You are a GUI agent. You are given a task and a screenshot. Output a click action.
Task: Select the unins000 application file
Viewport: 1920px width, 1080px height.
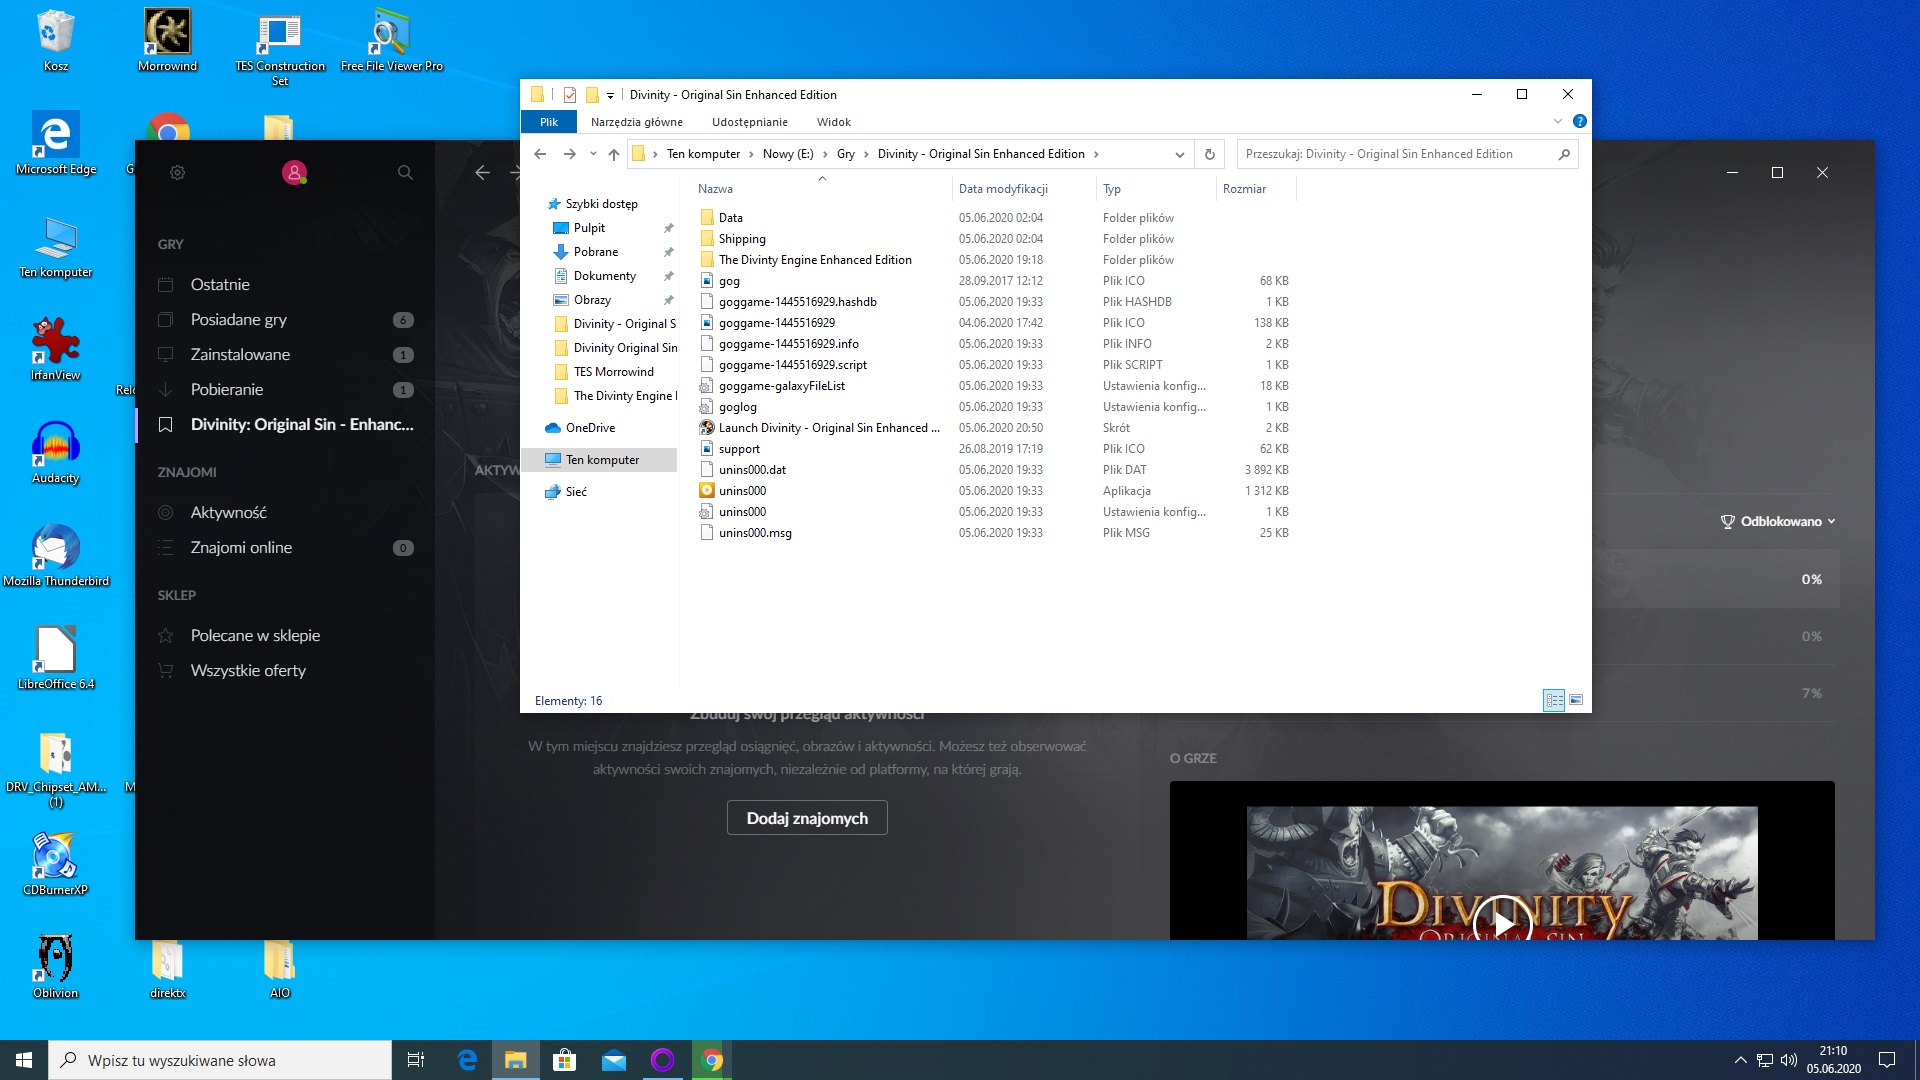click(x=733, y=491)
